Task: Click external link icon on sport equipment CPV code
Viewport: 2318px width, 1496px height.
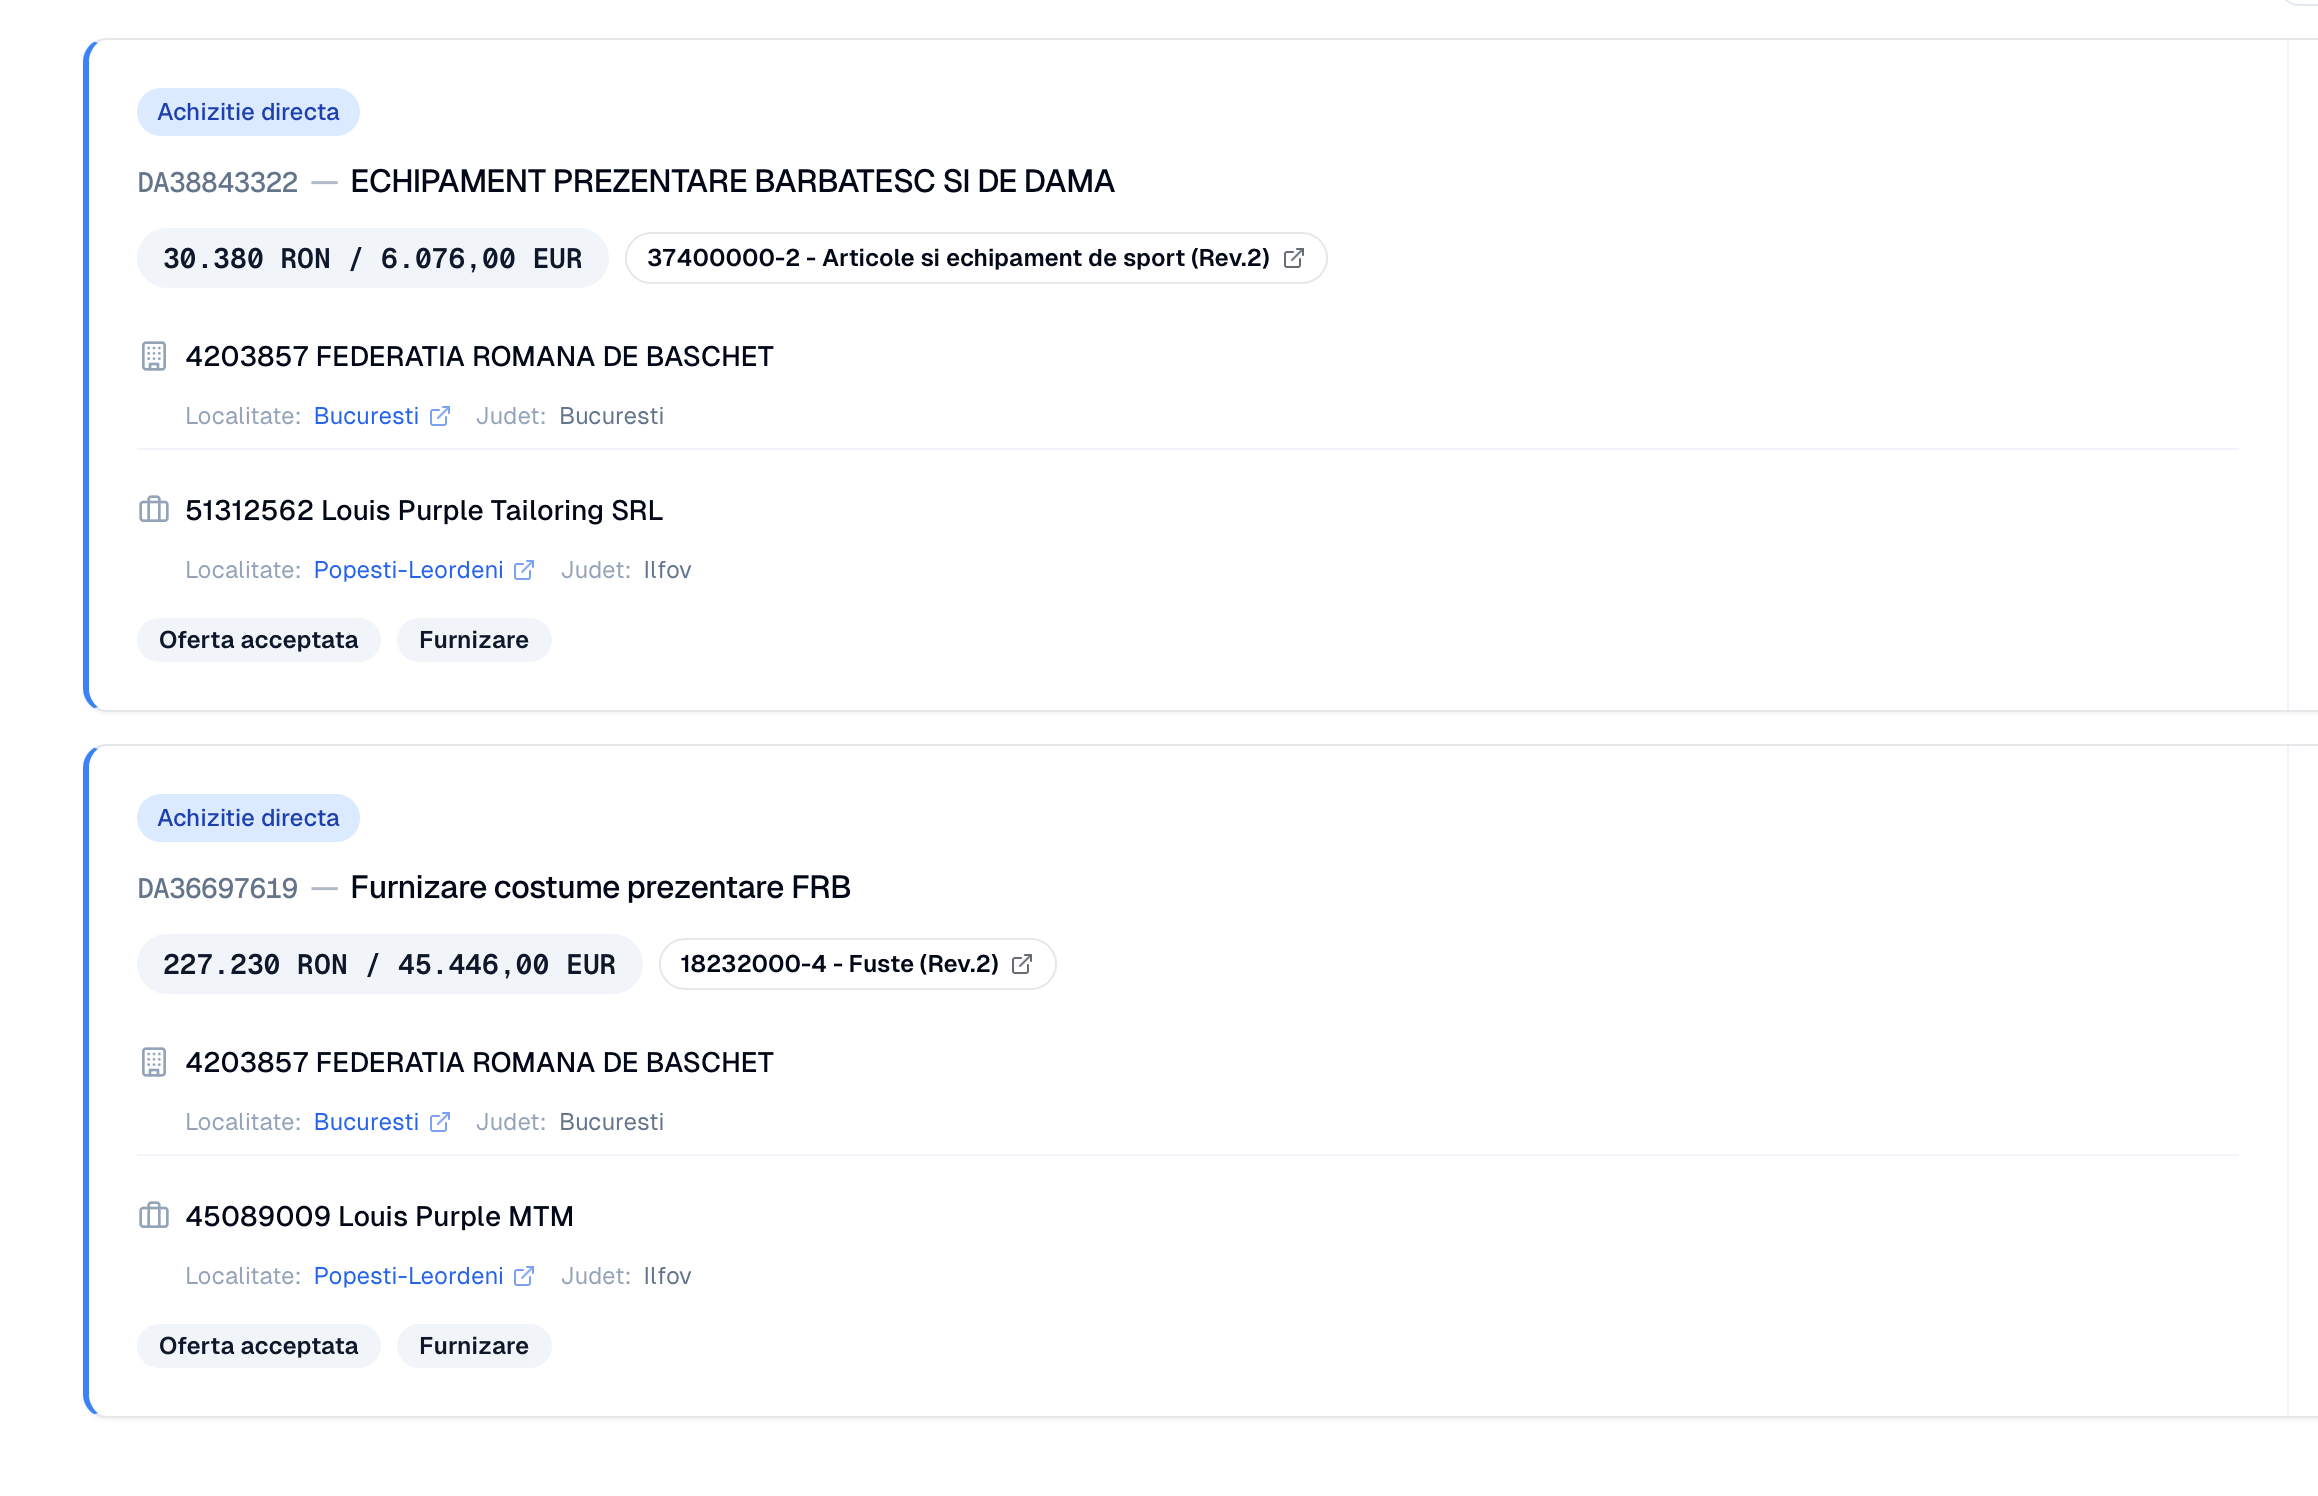Action: point(1293,258)
